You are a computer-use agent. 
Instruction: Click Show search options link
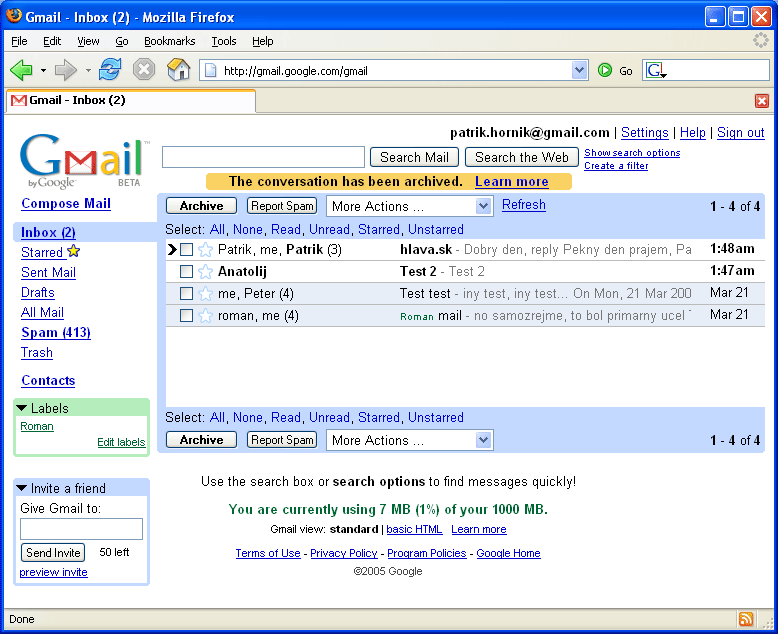coord(632,153)
